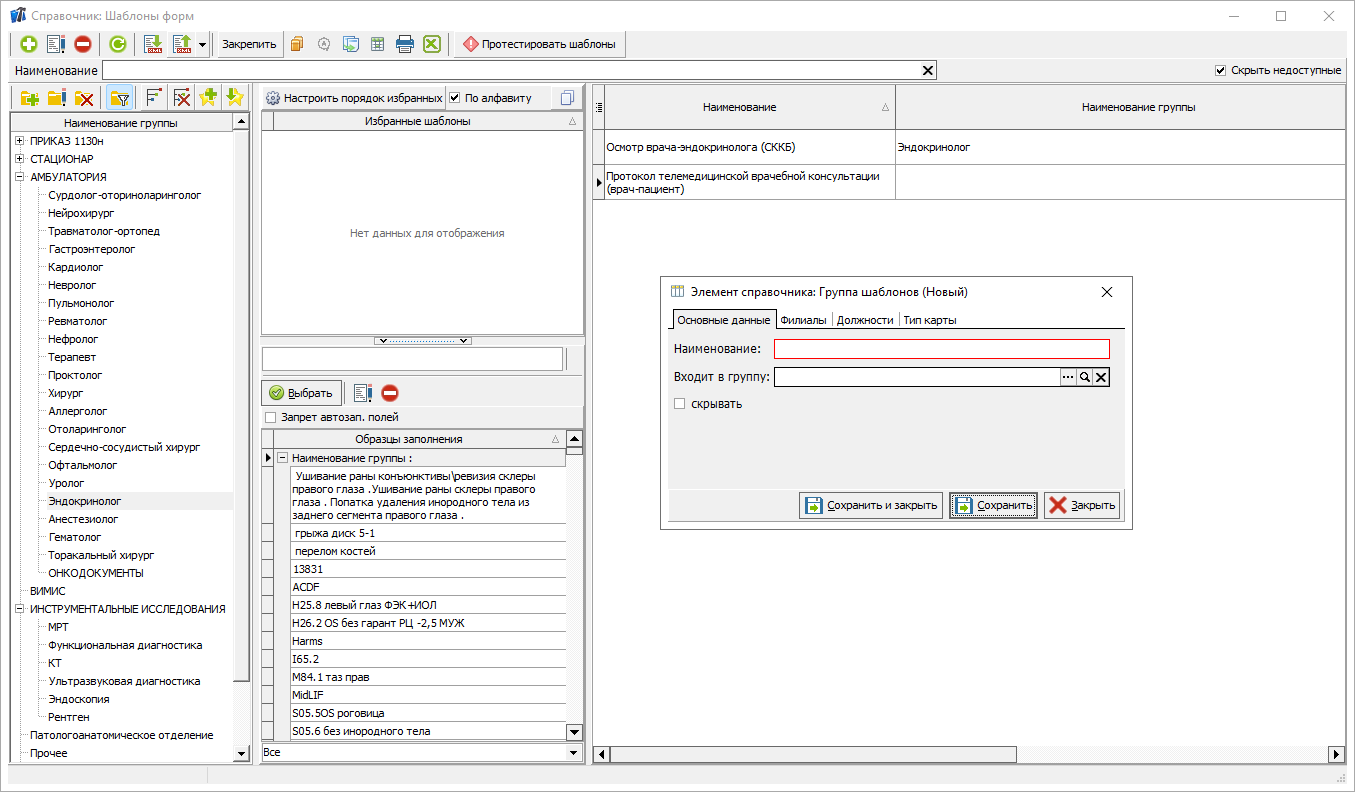Image resolution: width=1355 pixels, height=792 pixels.
Task: Toggle the folder filter icon
Action: click(120, 97)
